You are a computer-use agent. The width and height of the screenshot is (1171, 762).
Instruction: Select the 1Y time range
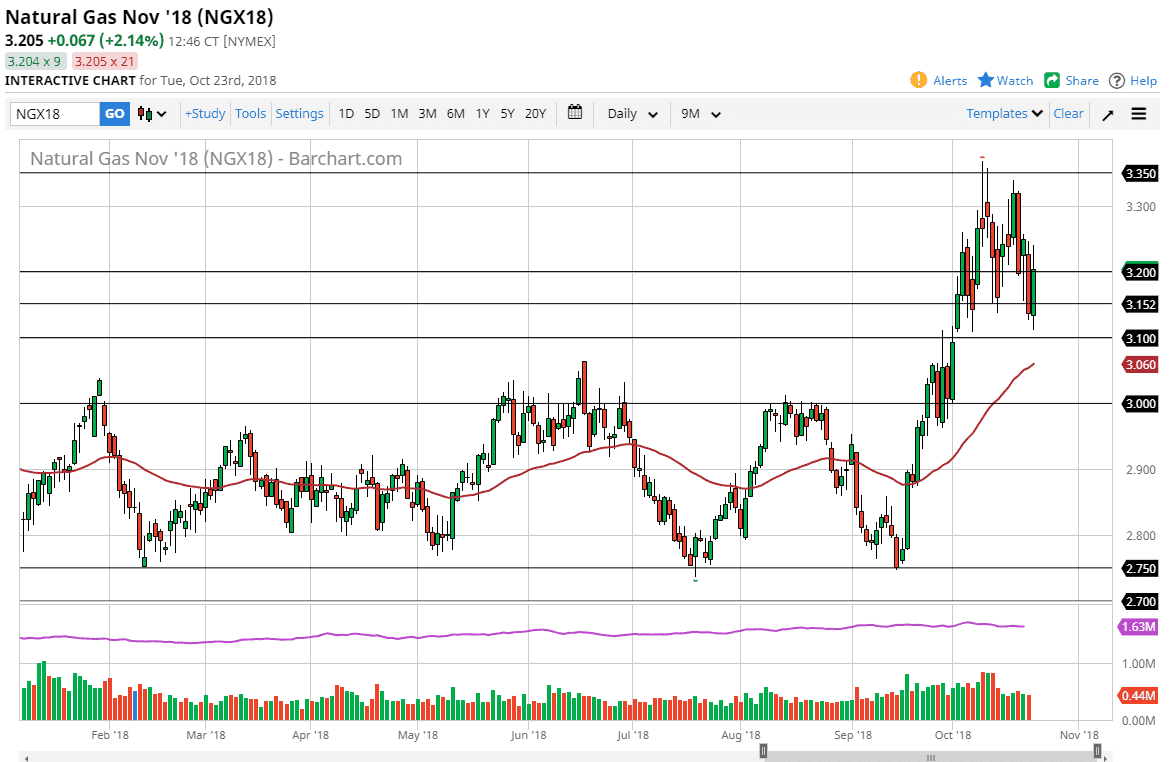[x=482, y=114]
